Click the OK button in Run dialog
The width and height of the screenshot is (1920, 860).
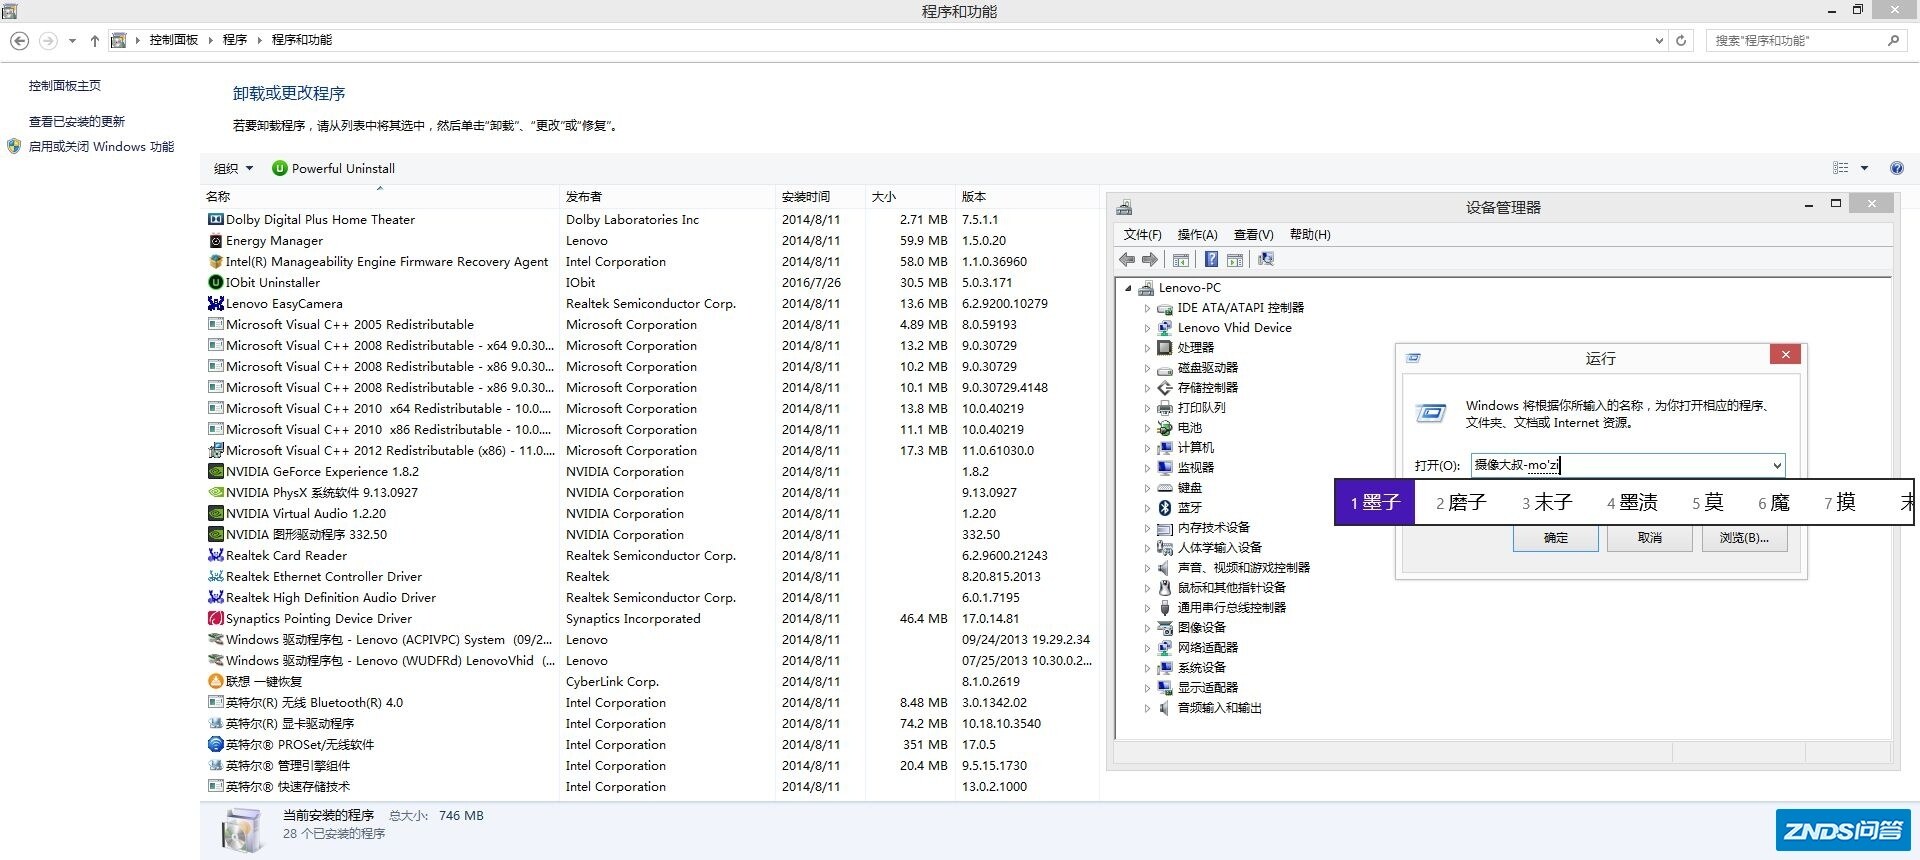click(1556, 538)
